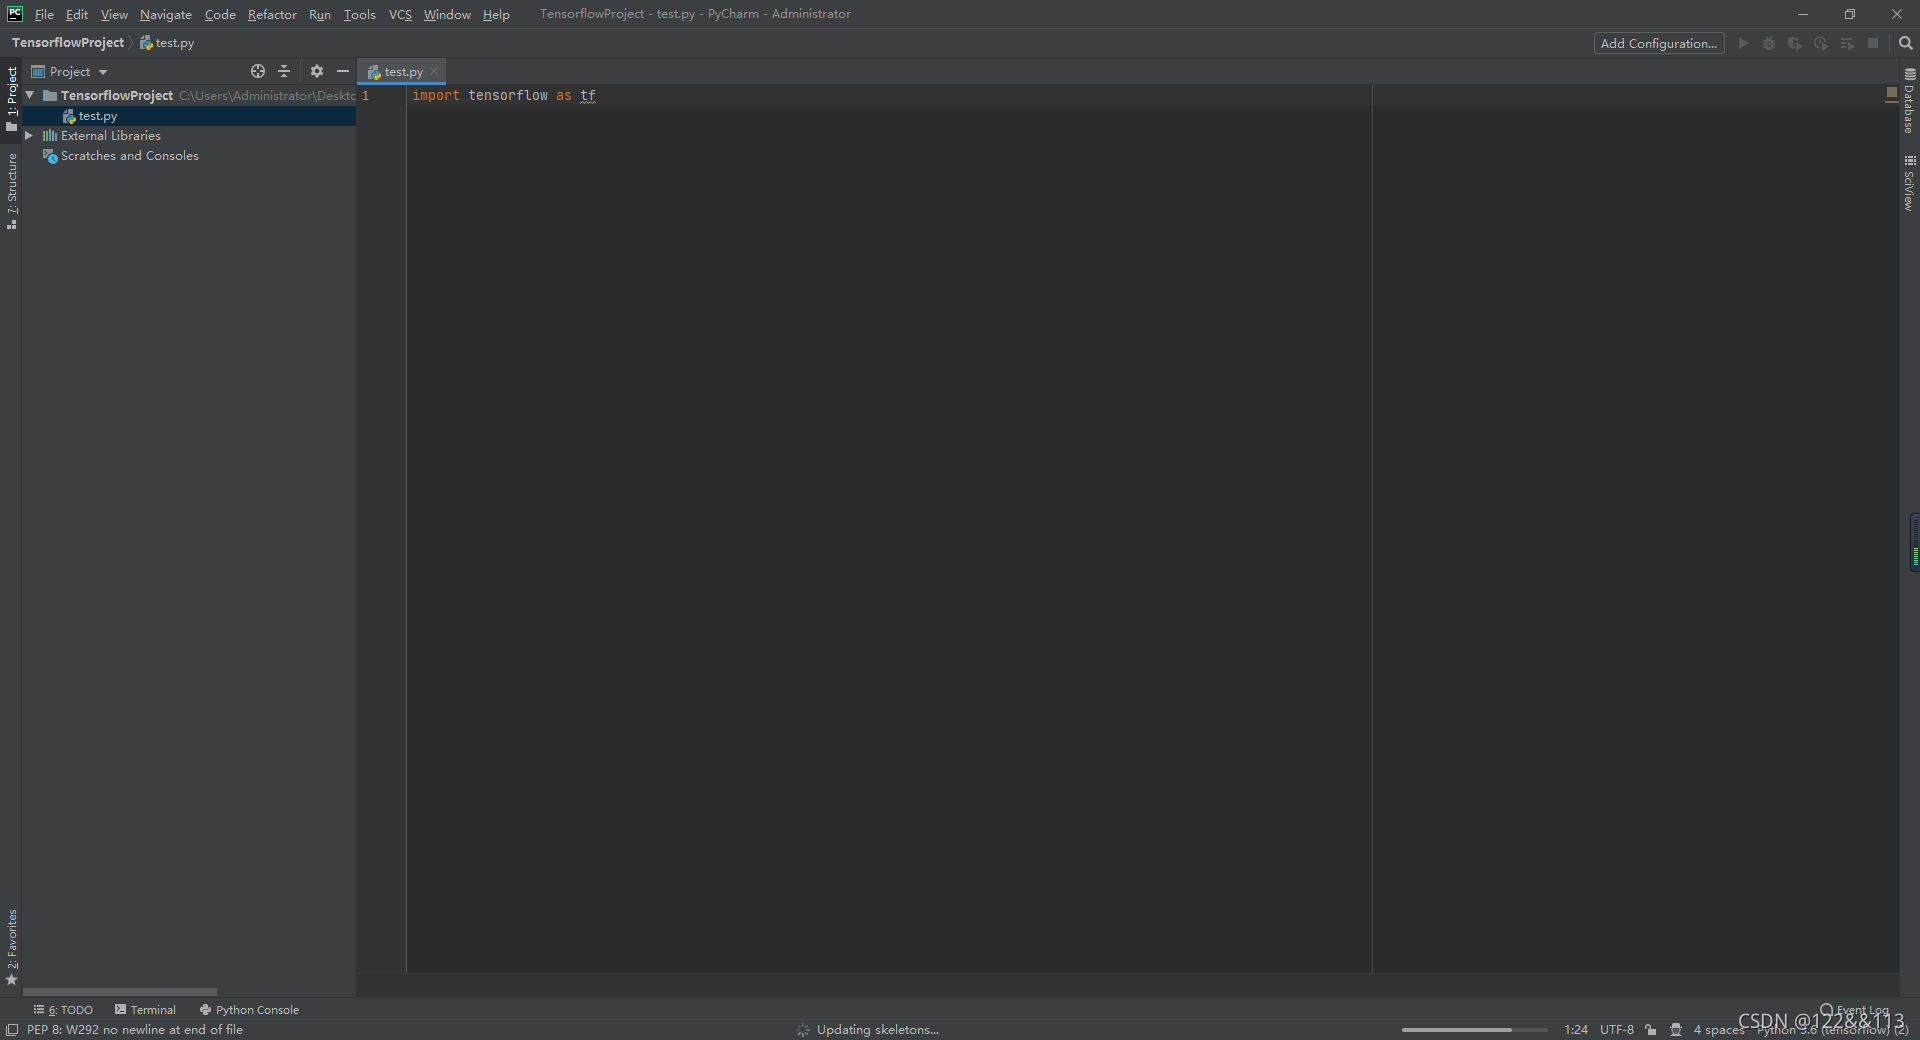Image resolution: width=1920 pixels, height=1040 pixels.
Task: Click the Debug bug icon
Action: point(1769,43)
